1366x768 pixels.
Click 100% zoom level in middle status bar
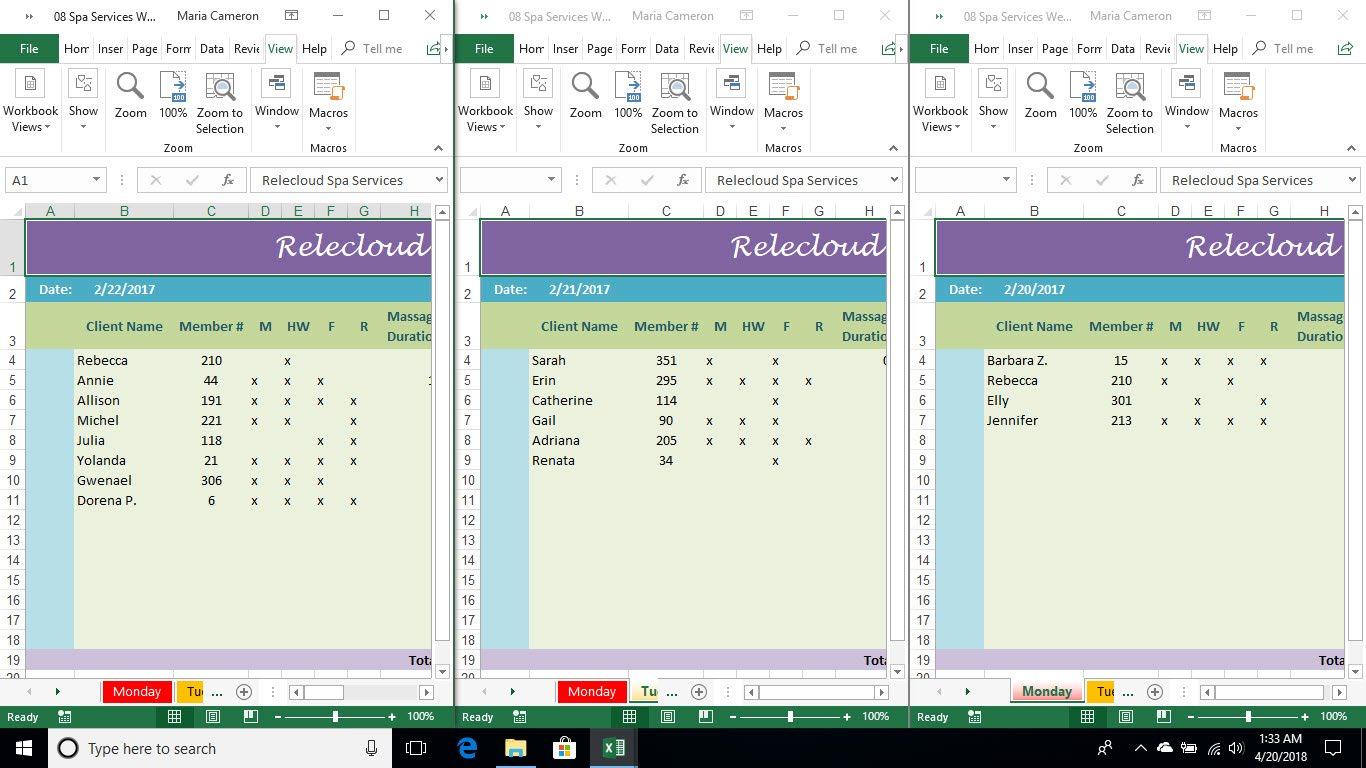[x=875, y=716]
